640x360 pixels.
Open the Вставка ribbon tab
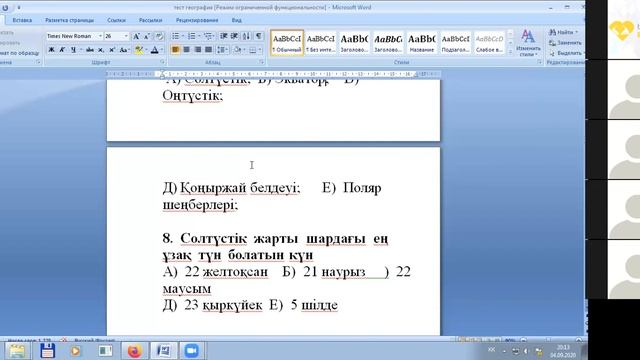coord(22,20)
